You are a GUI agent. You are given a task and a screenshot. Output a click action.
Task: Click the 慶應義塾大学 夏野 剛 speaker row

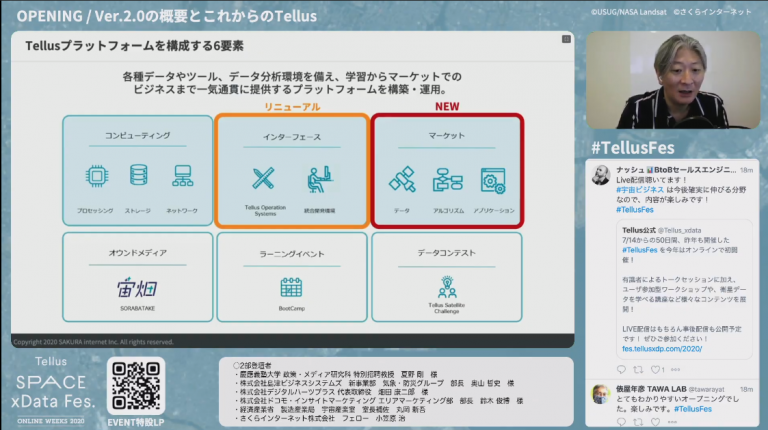coord(336,374)
